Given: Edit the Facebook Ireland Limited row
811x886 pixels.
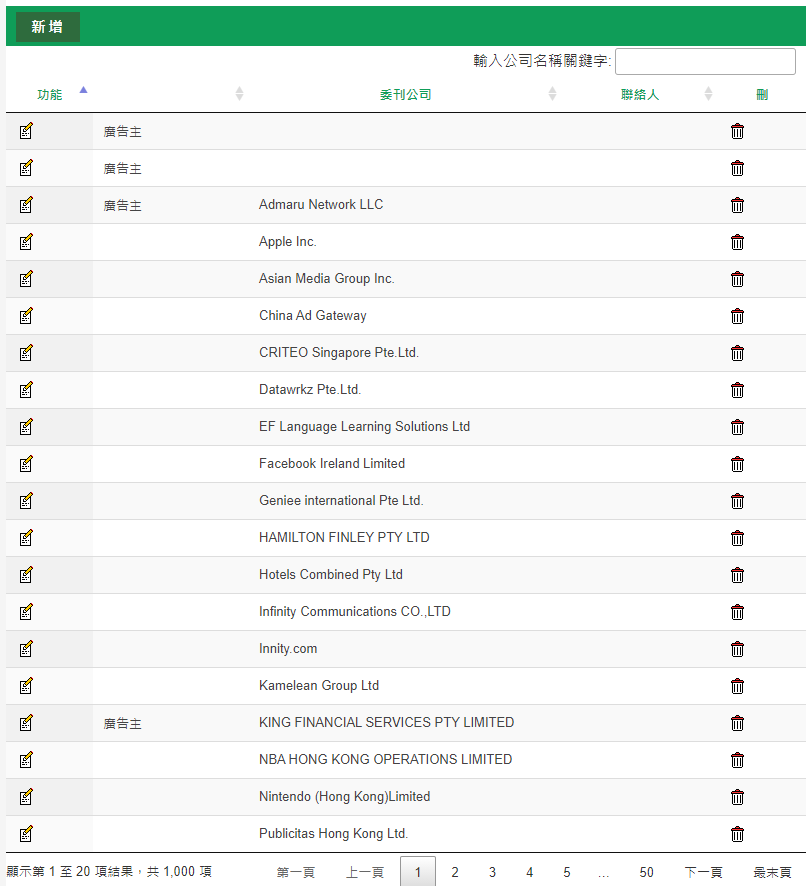Looking at the screenshot, I should coord(26,464).
